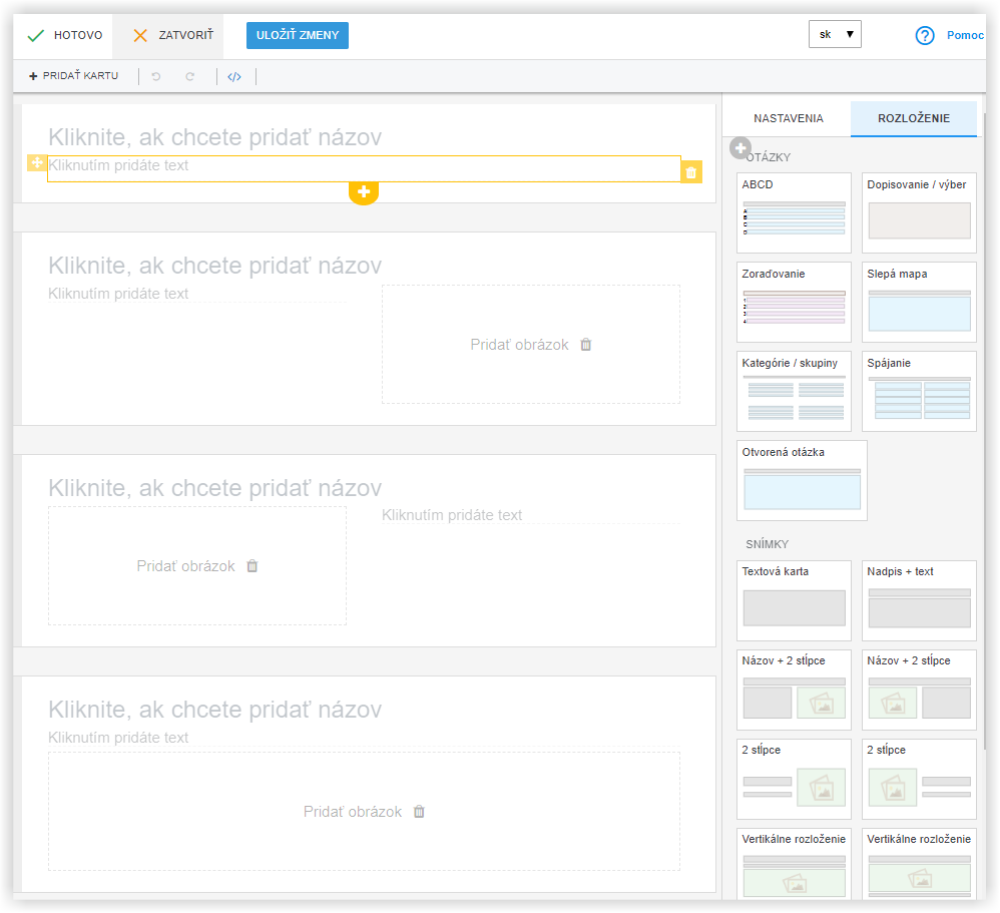
Task: Open the HTML source code editor icon
Action: (234, 77)
